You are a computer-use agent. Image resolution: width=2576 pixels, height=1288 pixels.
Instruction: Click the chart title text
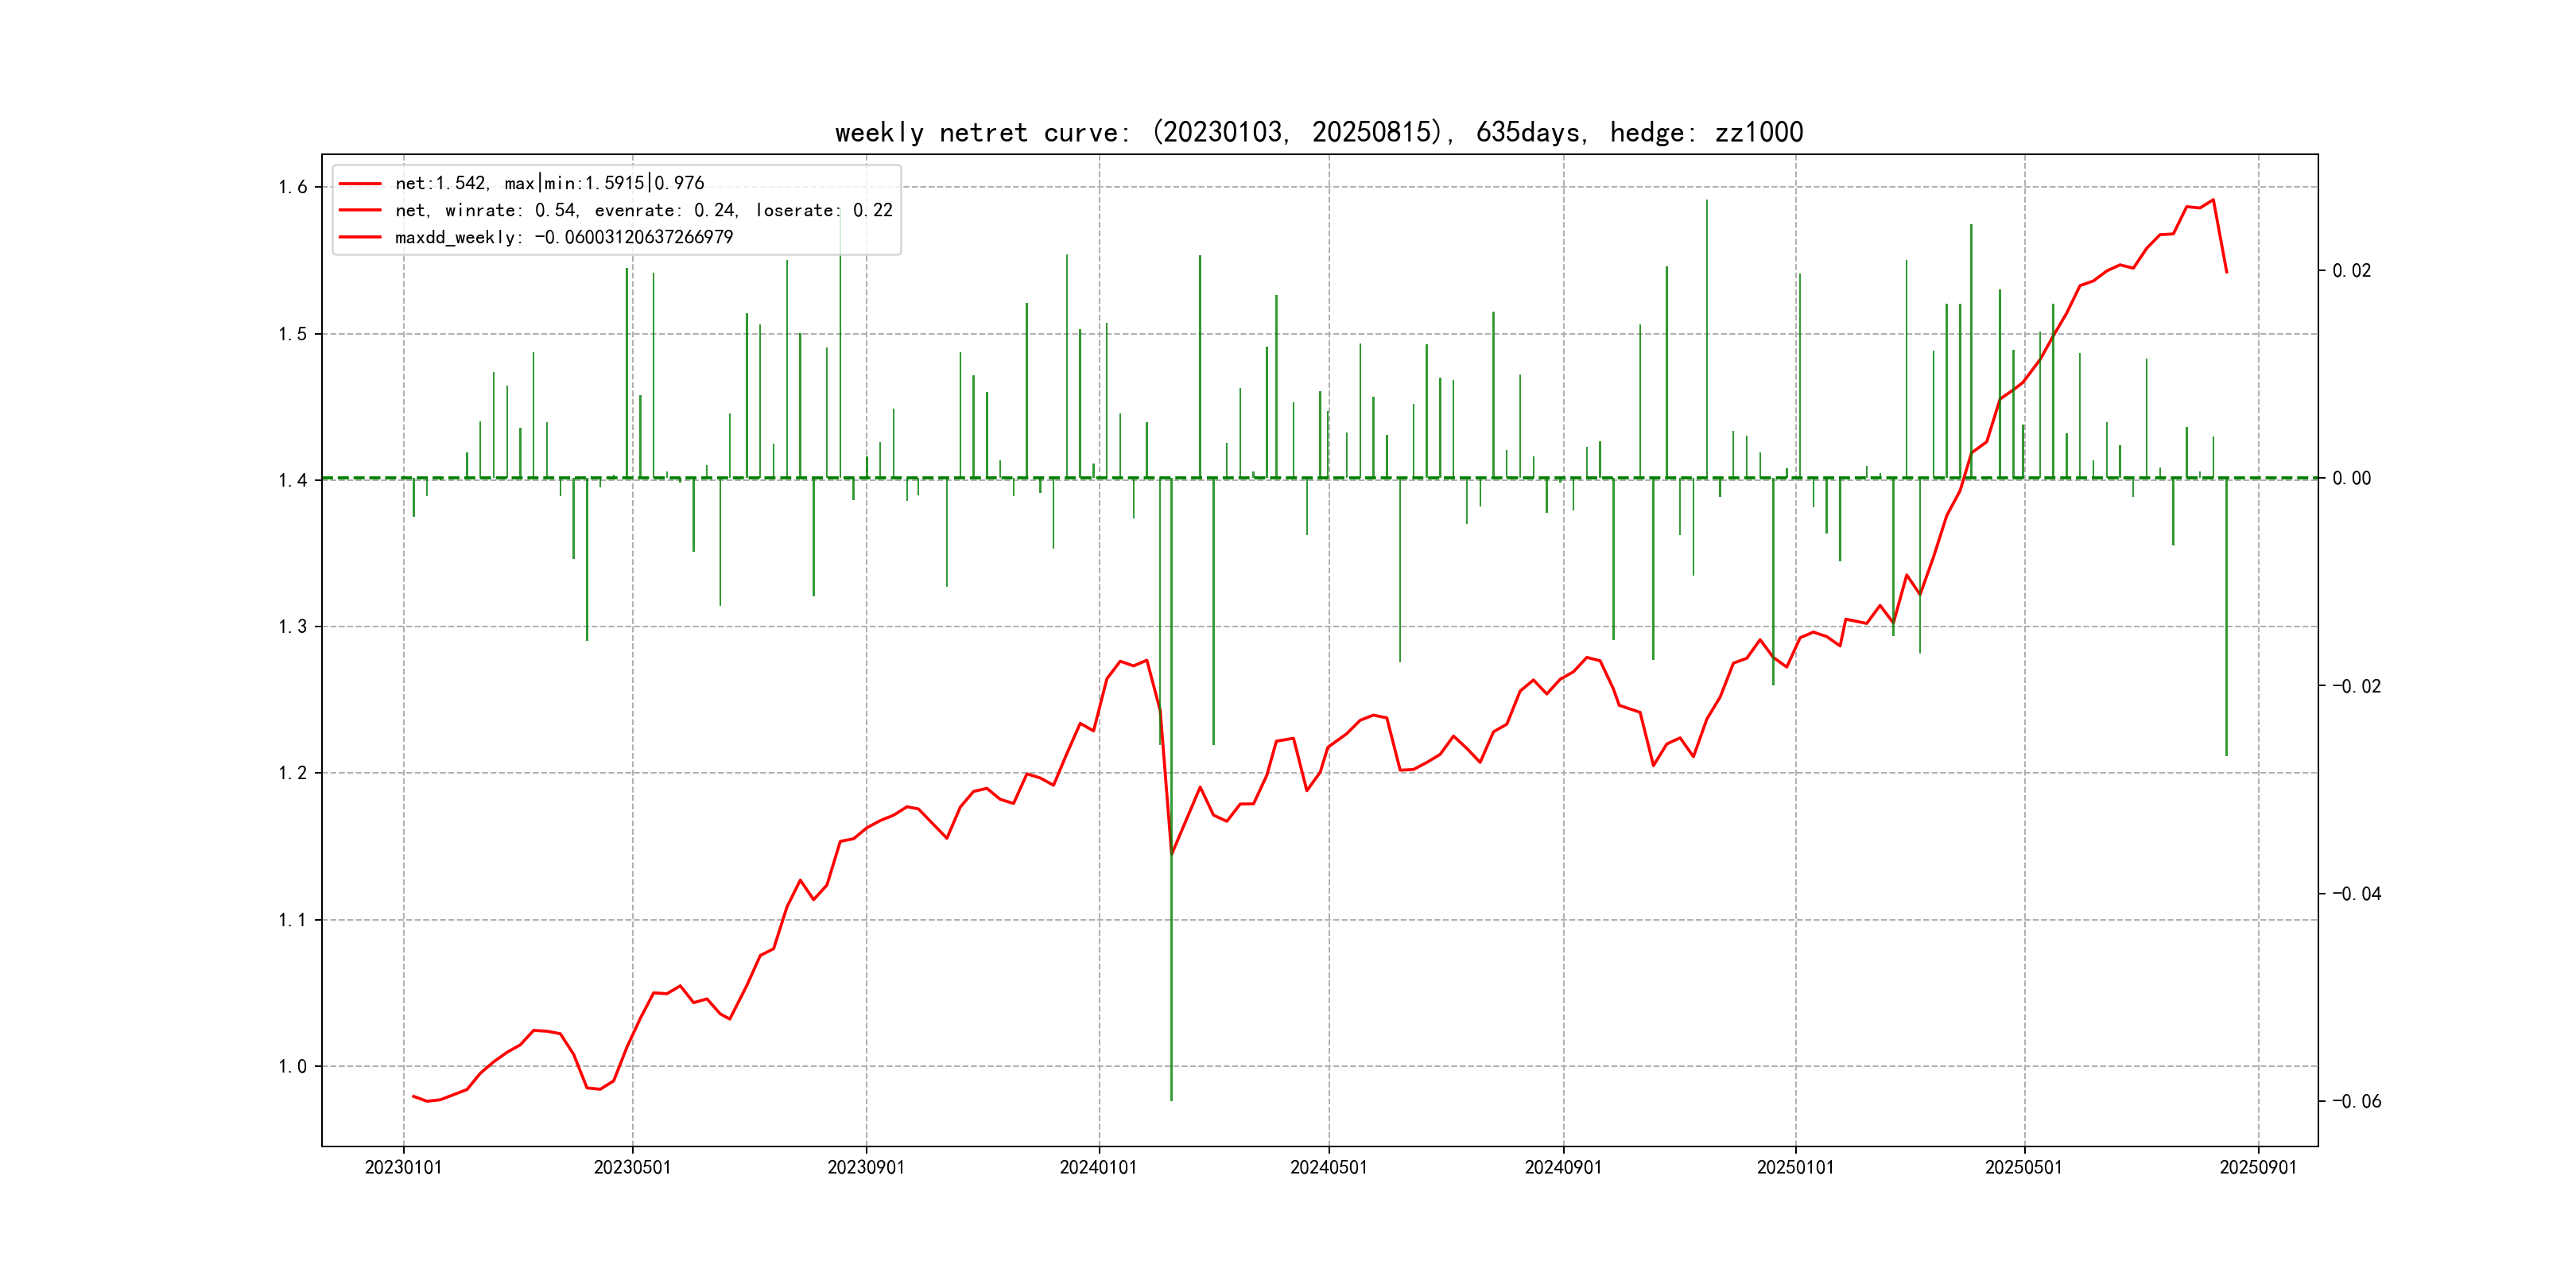click(x=1318, y=133)
